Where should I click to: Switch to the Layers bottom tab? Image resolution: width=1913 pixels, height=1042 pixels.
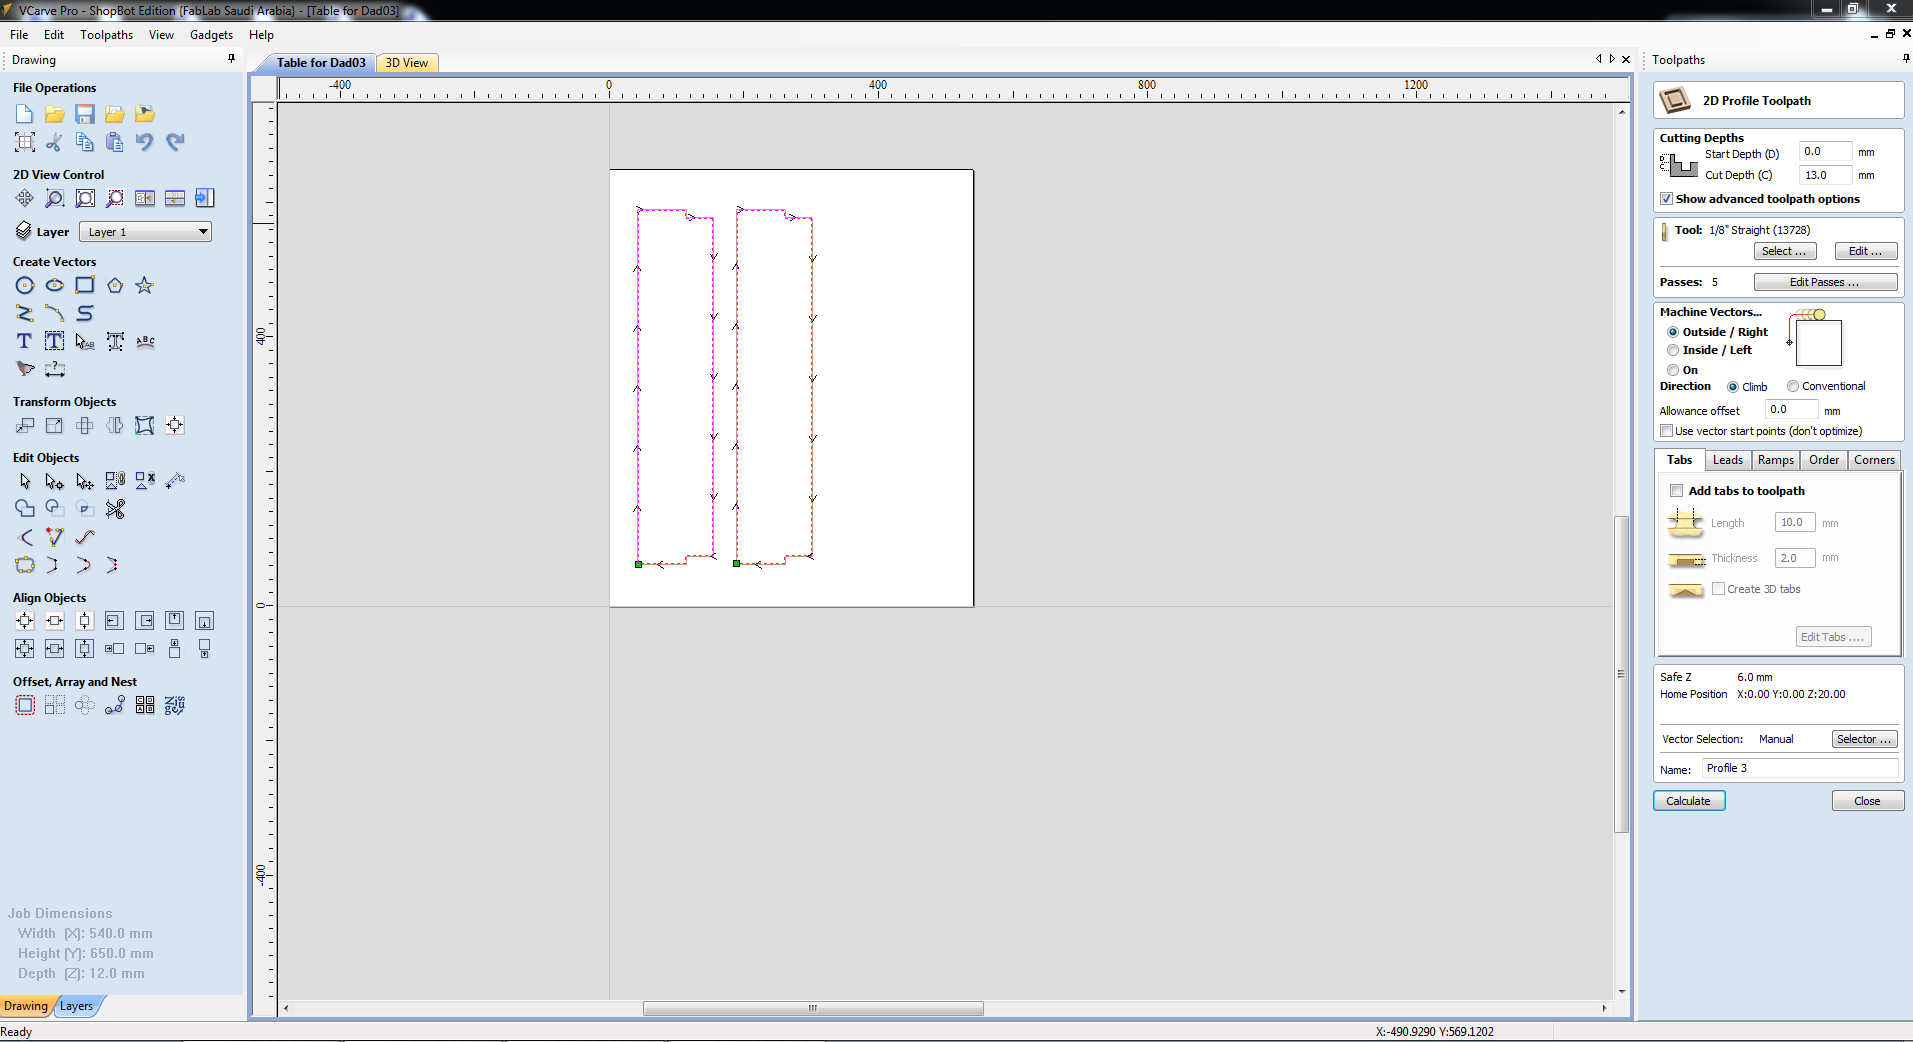(76, 1006)
